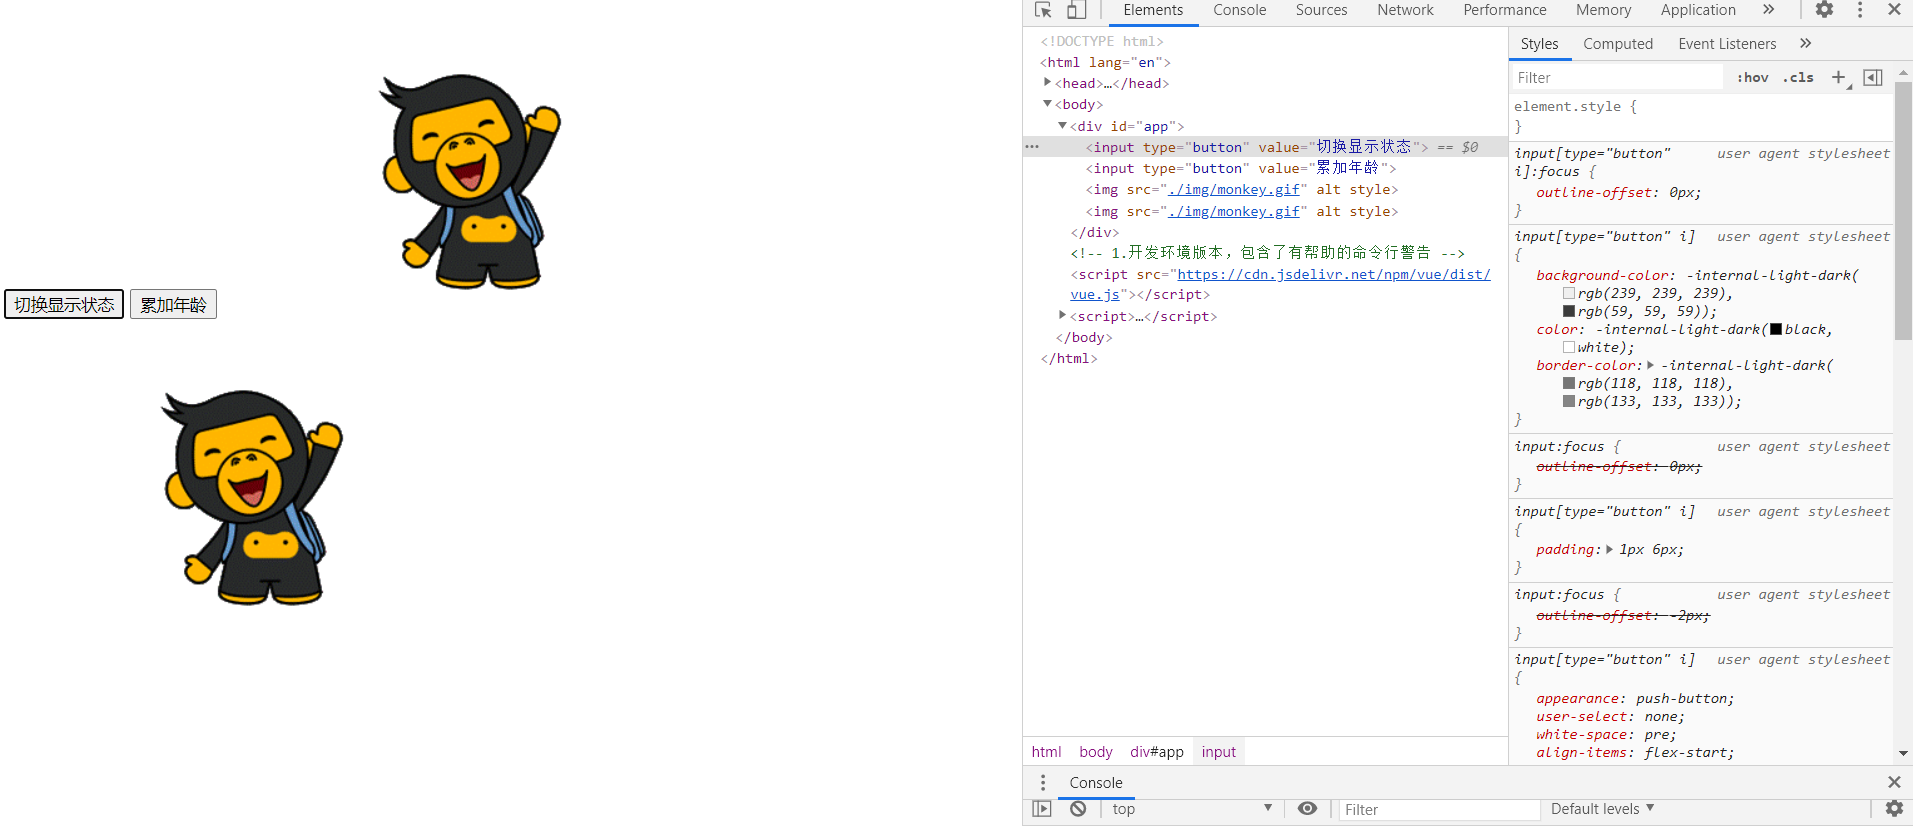Expand the head element node
Screen dimensions: 1913x831
point(1047,83)
